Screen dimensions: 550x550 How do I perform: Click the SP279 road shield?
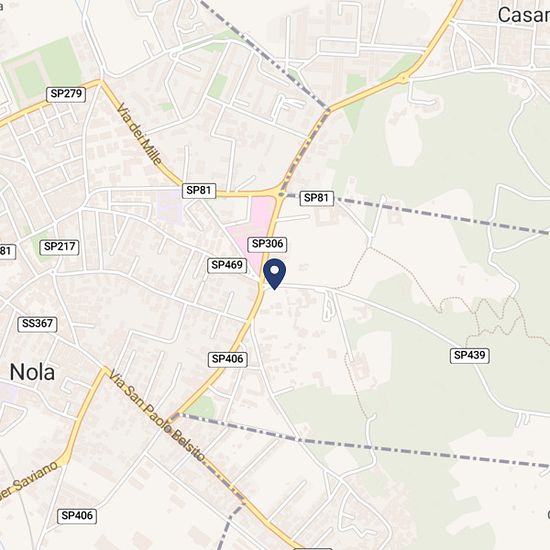(x=66, y=94)
